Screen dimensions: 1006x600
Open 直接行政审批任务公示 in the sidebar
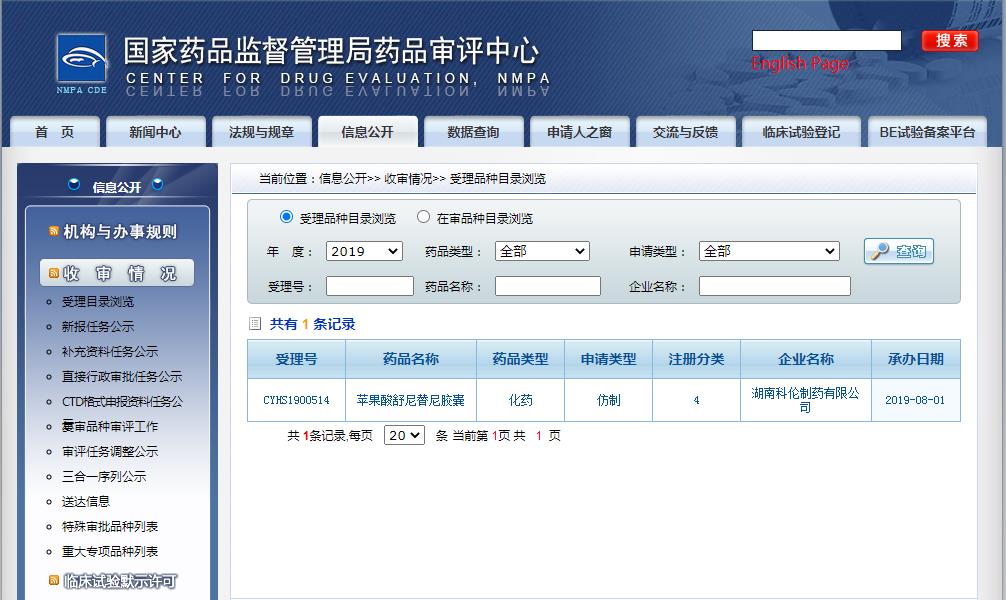tap(122, 377)
